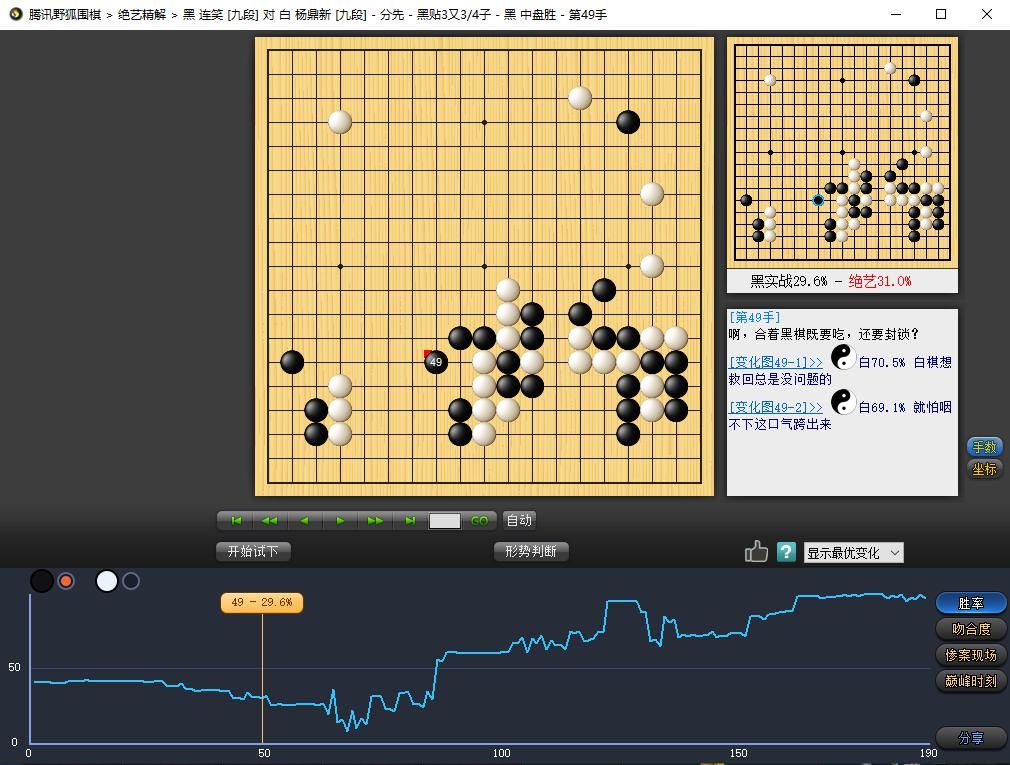
Task: Click the thumbs-up like icon
Action: [x=756, y=551]
